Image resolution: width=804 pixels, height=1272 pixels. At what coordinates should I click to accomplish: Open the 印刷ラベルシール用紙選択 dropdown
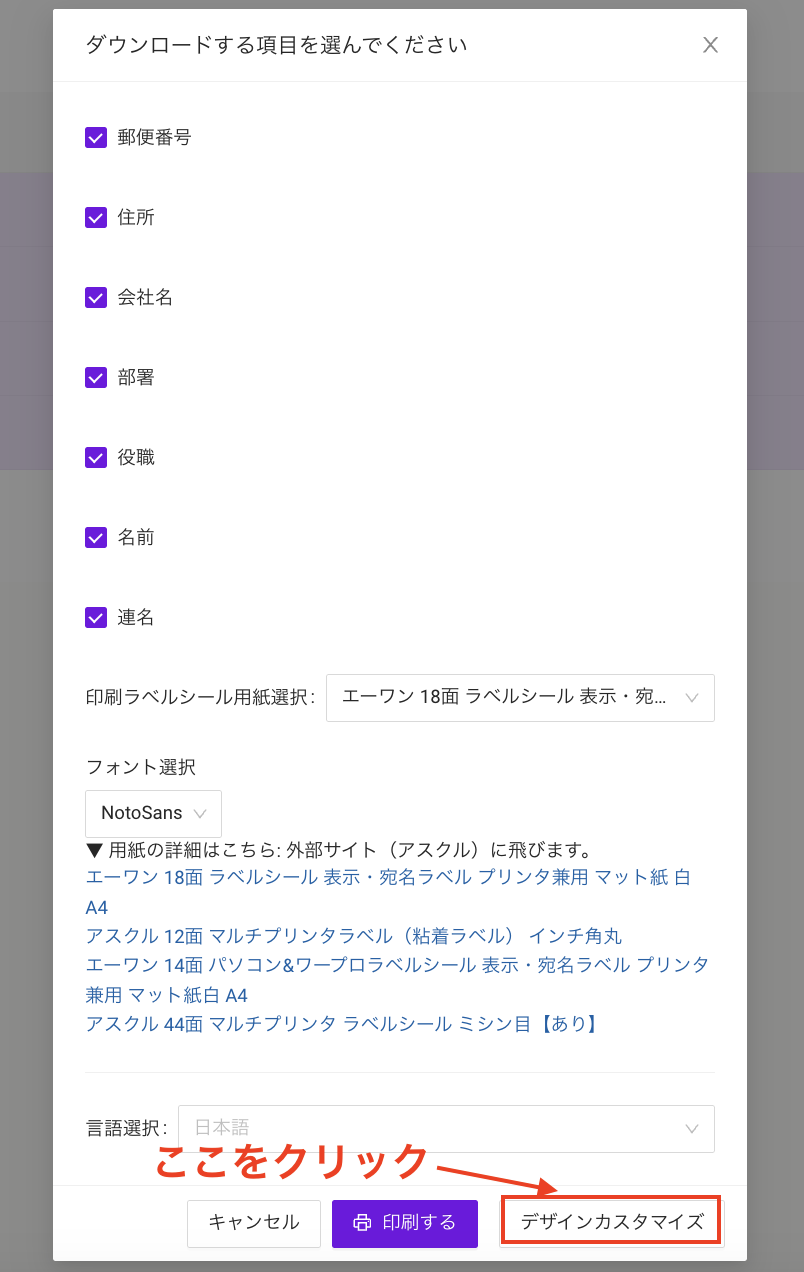tap(520, 698)
